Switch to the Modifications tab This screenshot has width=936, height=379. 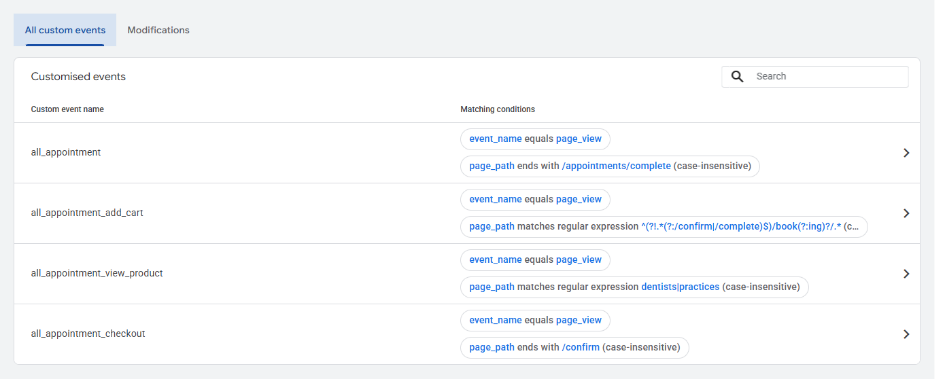(x=158, y=30)
